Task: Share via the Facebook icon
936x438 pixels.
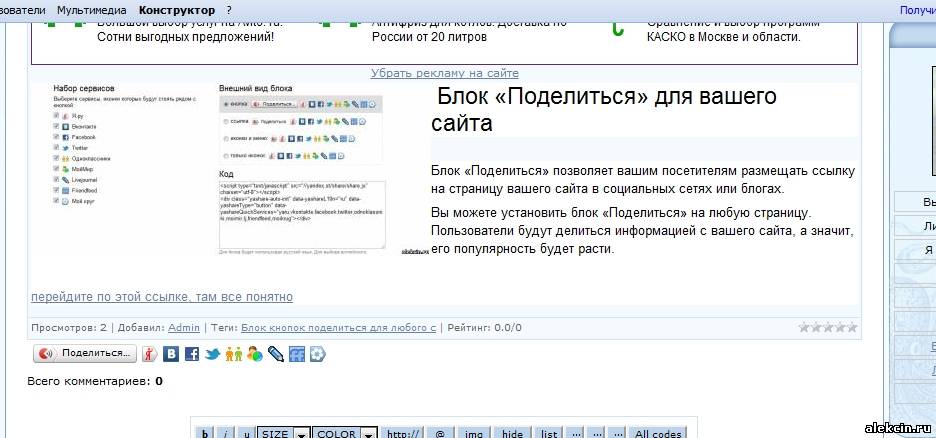Action: pos(192,354)
